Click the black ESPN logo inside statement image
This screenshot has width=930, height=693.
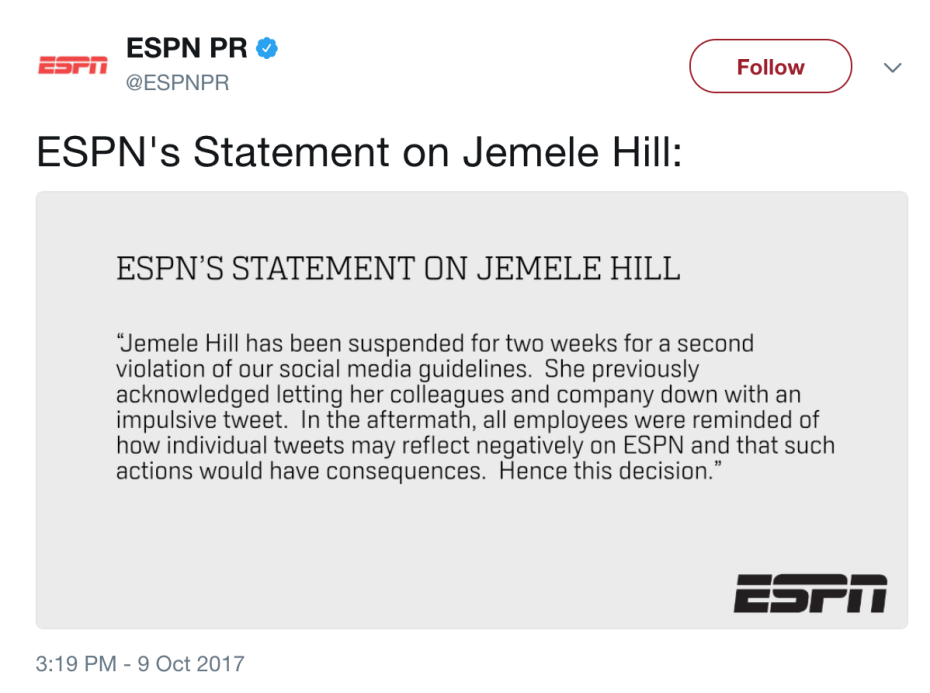(809, 593)
